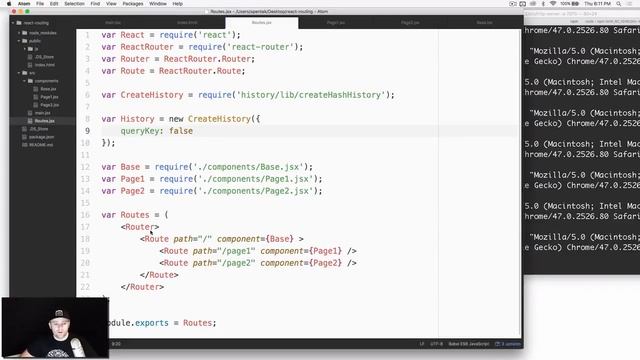Click line number 16 in the gutter
Image resolution: width=640 pixels, height=360 pixels.
[85, 215]
